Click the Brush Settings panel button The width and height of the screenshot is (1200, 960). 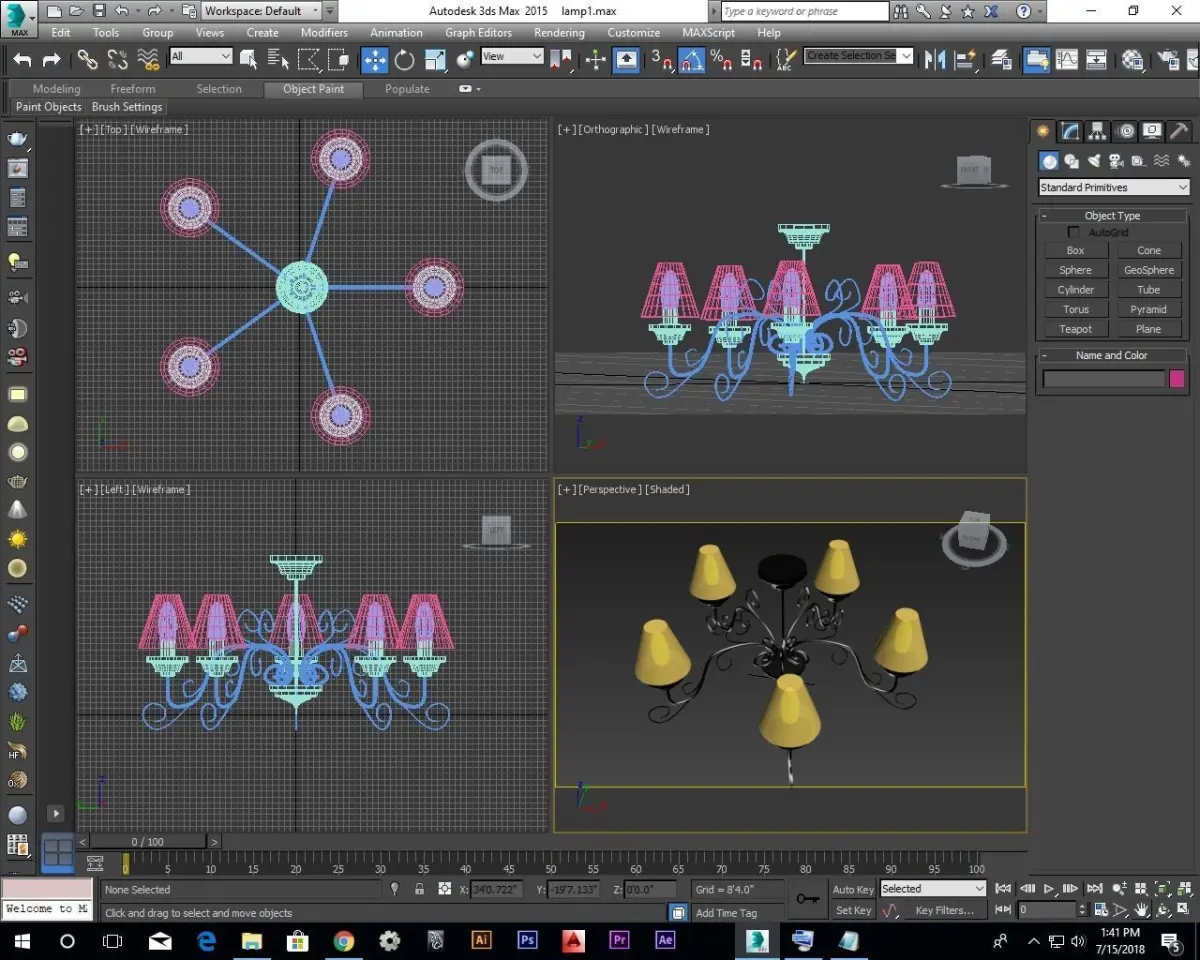(x=127, y=107)
